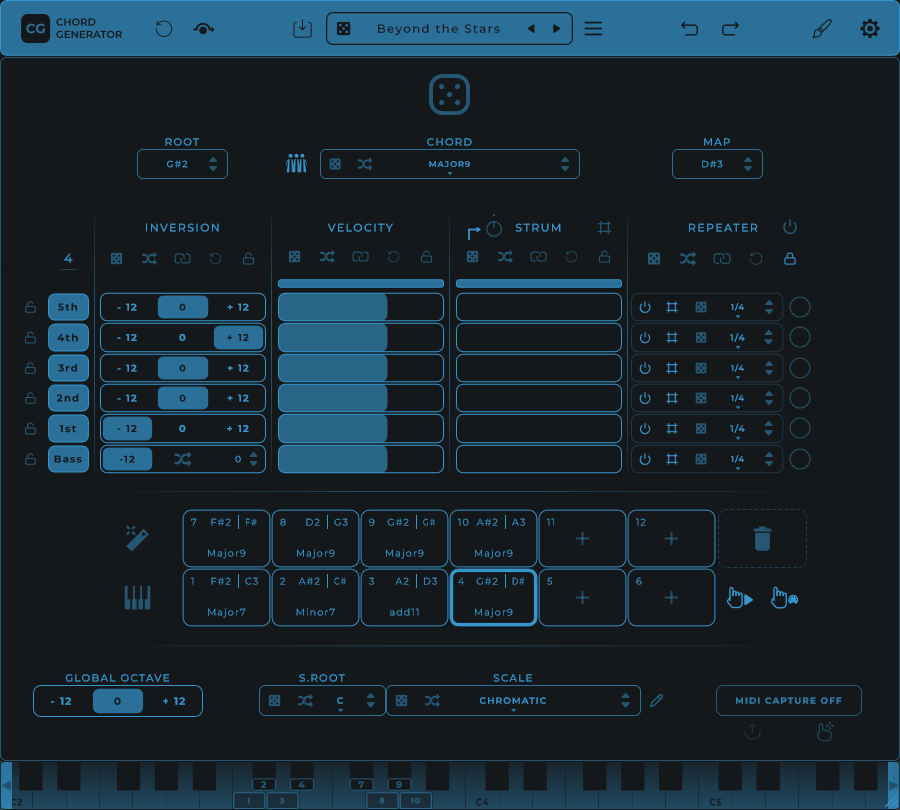This screenshot has height=810, width=900.
Task: Click the paintbrush theme icon
Action: pos(822,29)
